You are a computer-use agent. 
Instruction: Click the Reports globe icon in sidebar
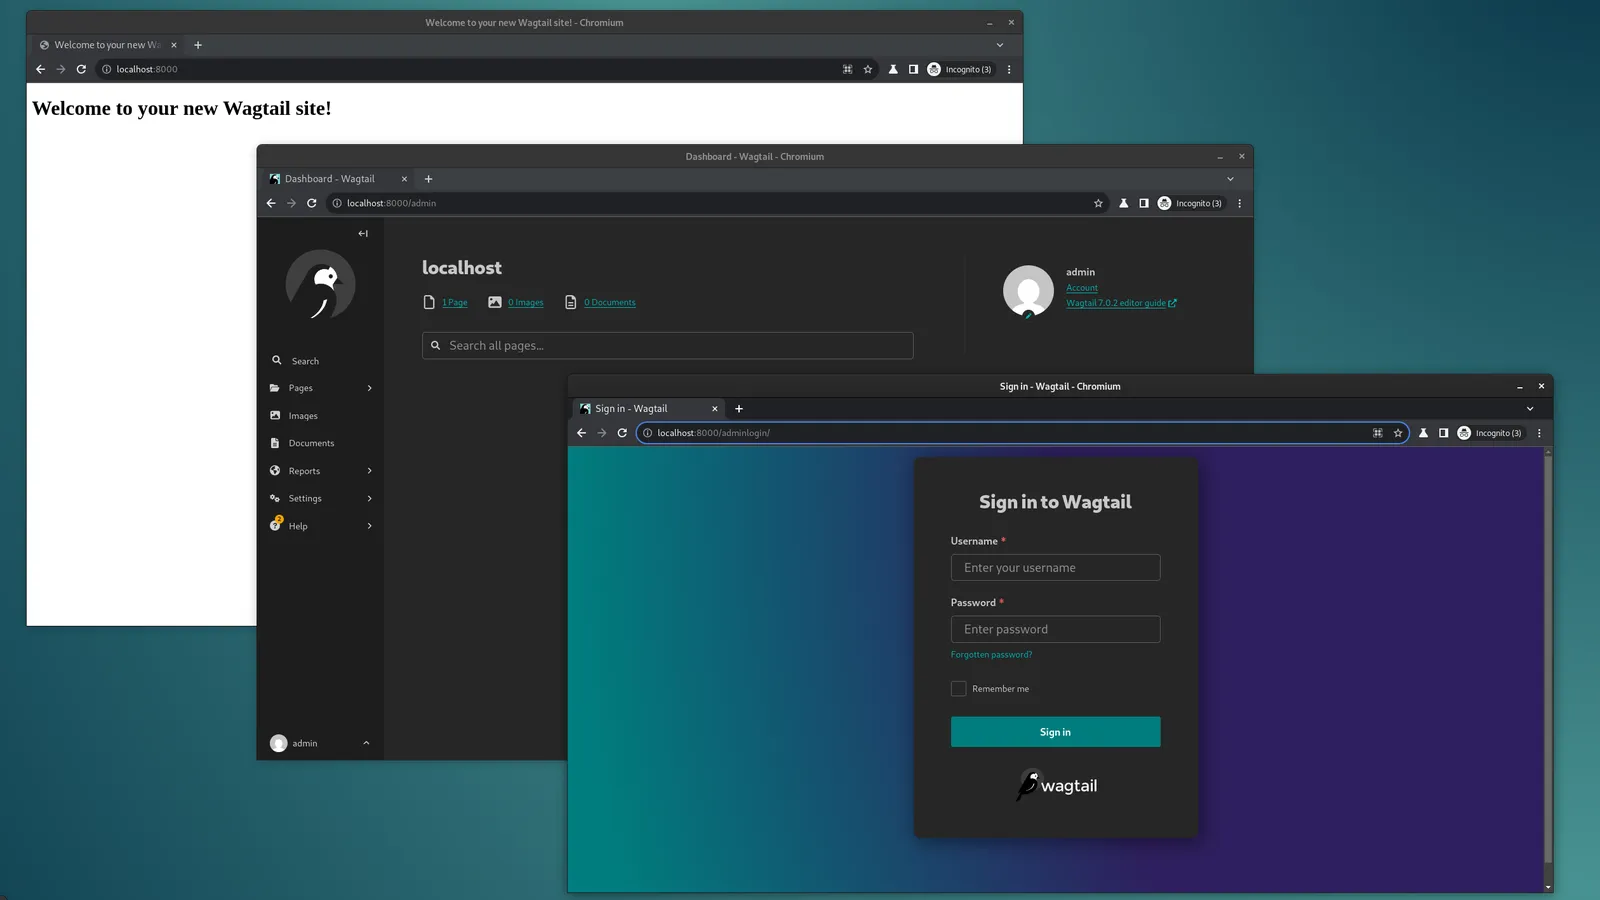[x=275, y=471]
